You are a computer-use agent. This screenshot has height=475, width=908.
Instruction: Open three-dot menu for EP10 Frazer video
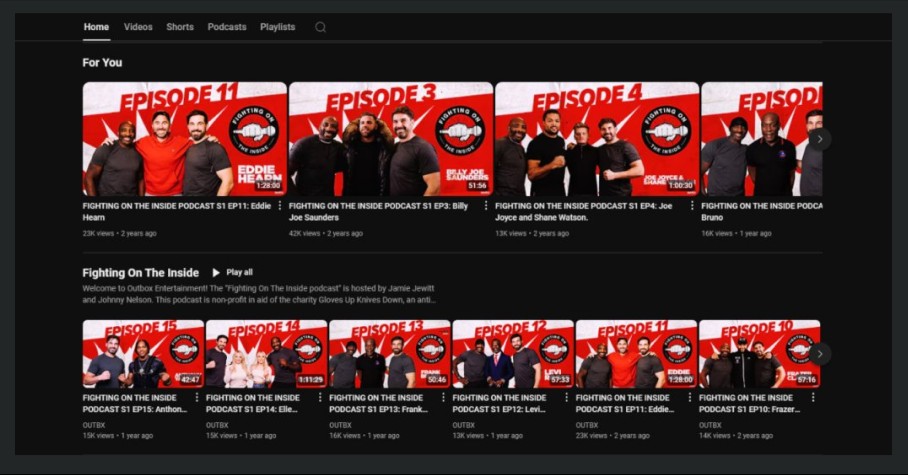pos(813,397)
